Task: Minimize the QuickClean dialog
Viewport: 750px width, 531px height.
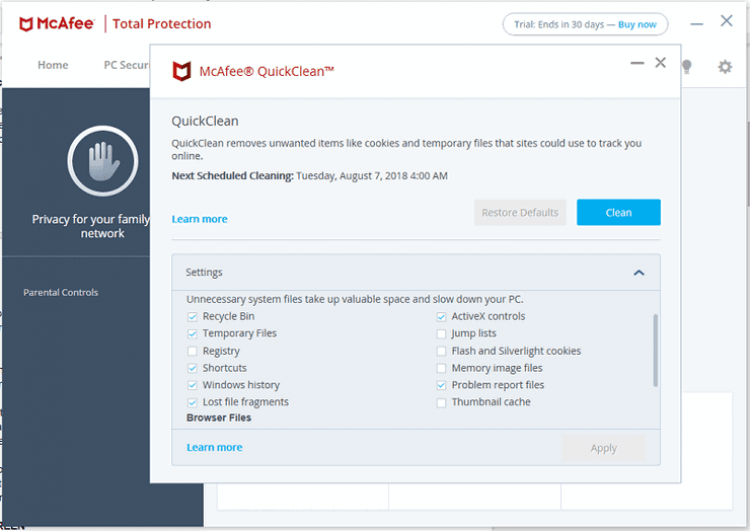Action: tap(637, 63)
